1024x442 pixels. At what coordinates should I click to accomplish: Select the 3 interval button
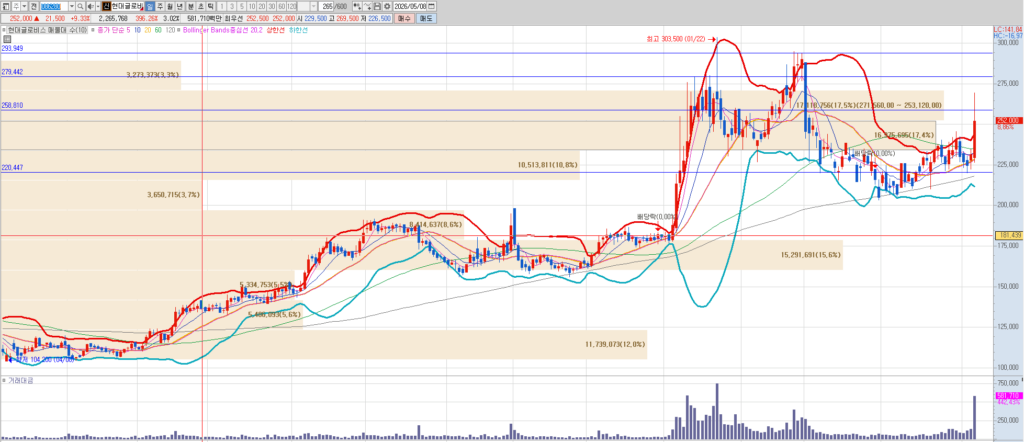coord(232,6)
